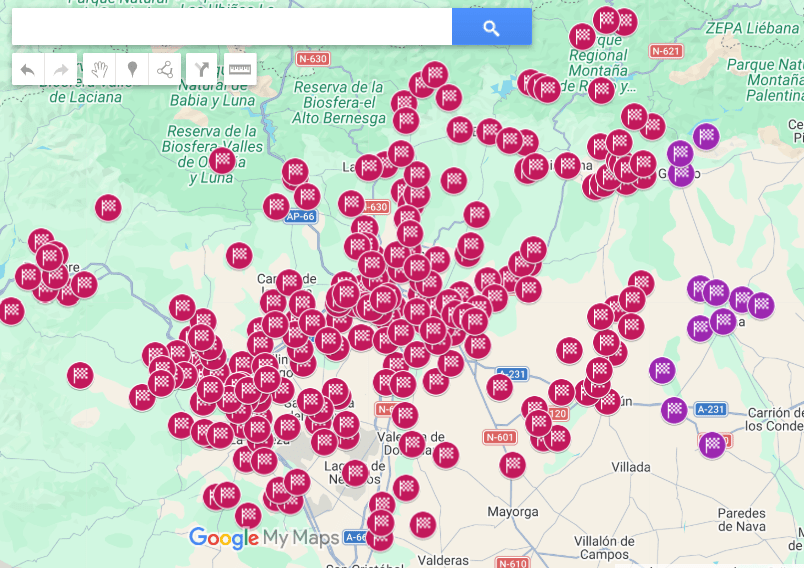This screenshot has height=568, width=804.
Task: Pick the Add directions tool
Action: pyautogui.click(x=204, y=70)
